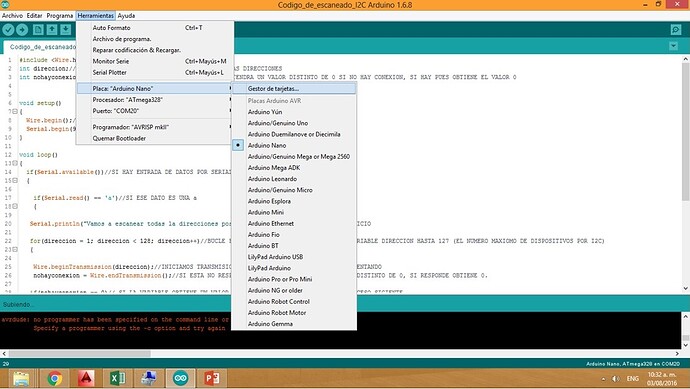Open the Ayuda menu
This screenshot has width=690, height=389.
point(126,15)
